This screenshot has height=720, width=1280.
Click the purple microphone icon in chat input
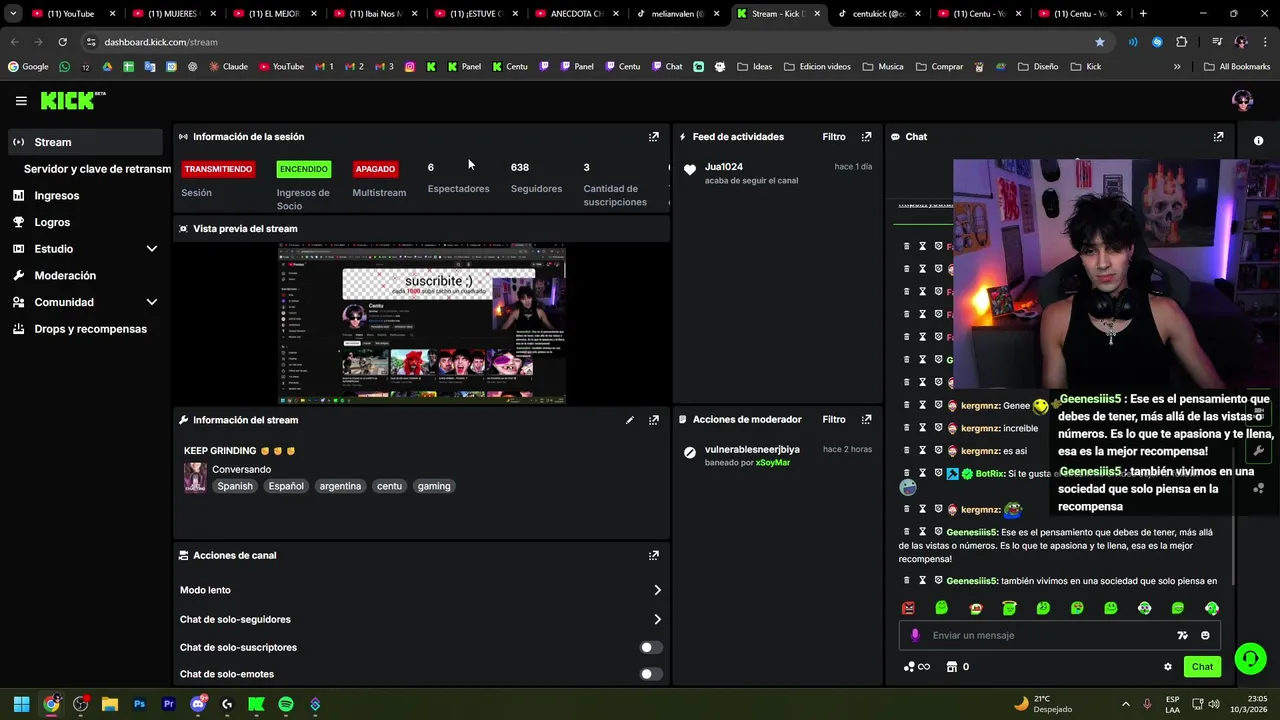(915, 635)
